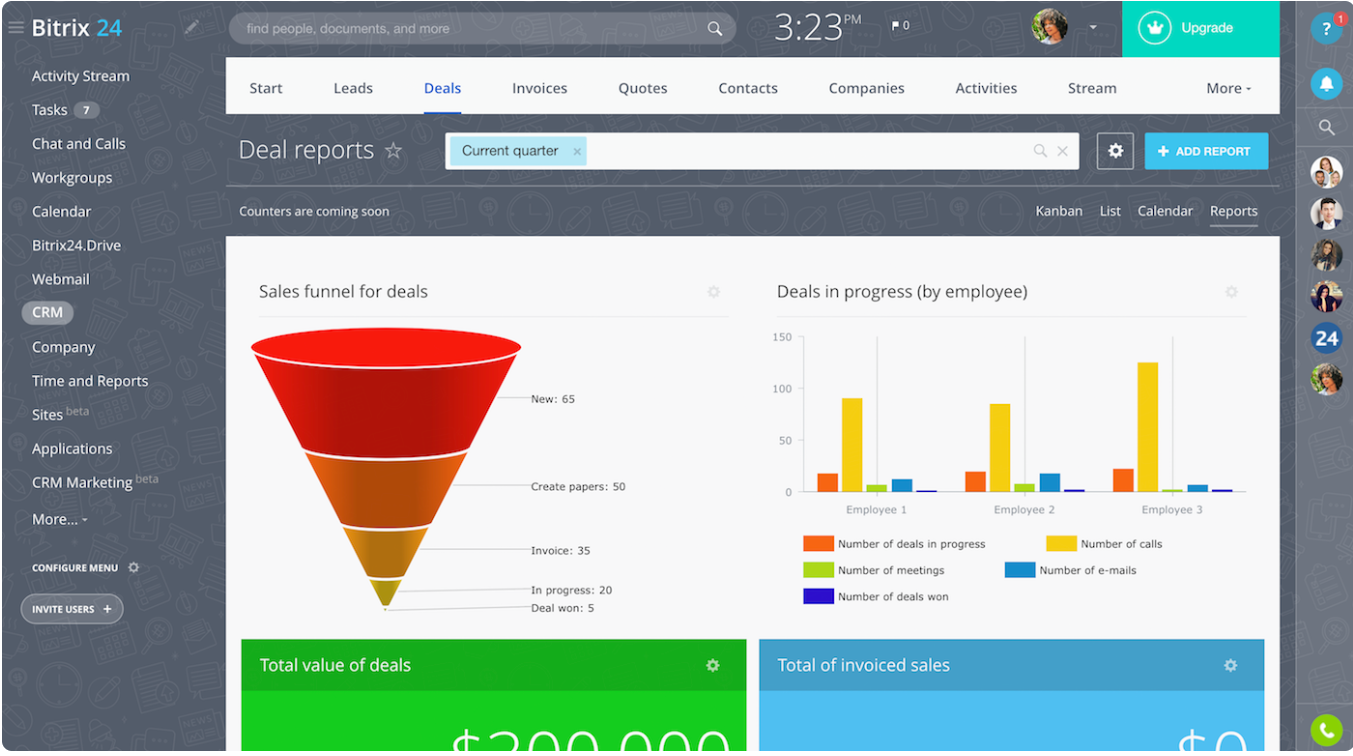The width and height of the screenshot is (1353, 756).
Task: Open search from the right sidebar magnifier
Action: 1326,128
